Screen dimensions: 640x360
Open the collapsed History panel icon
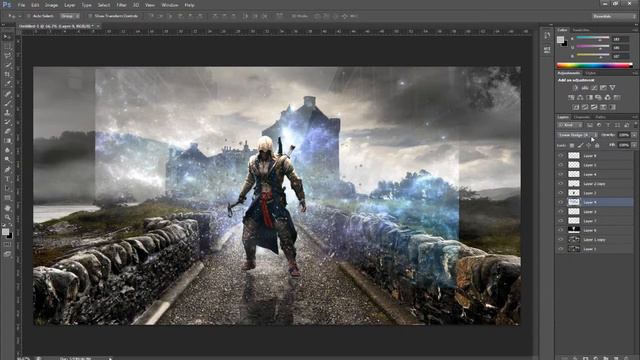tap(547, 36)
